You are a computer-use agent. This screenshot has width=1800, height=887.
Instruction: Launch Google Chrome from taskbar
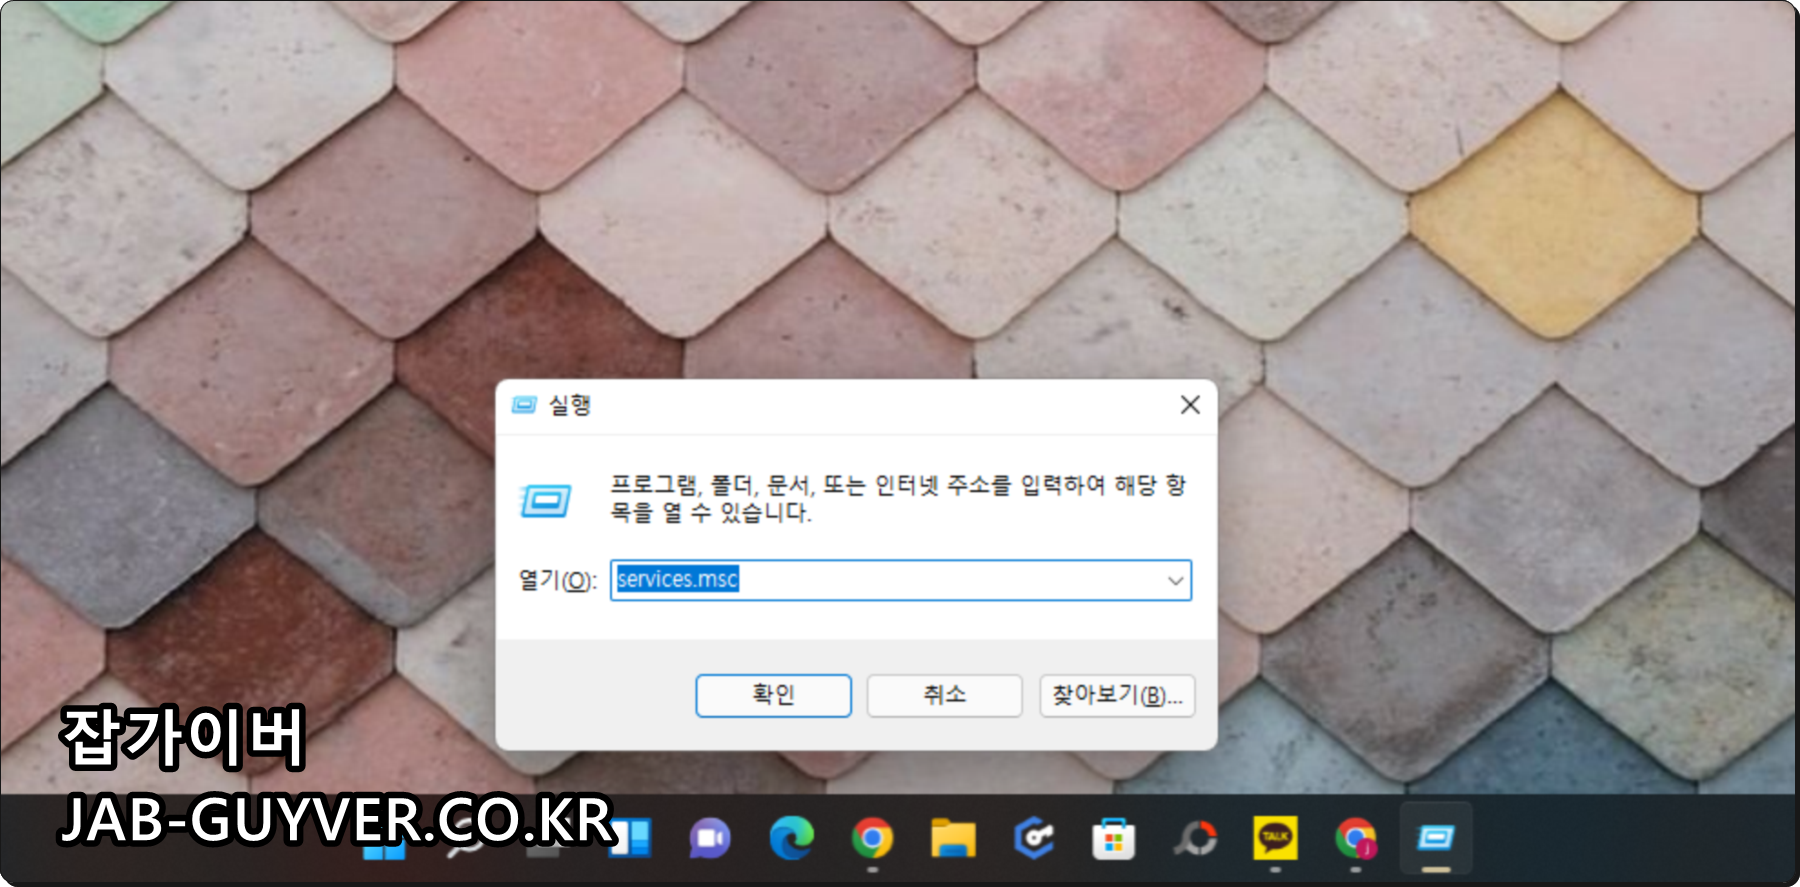872,838
